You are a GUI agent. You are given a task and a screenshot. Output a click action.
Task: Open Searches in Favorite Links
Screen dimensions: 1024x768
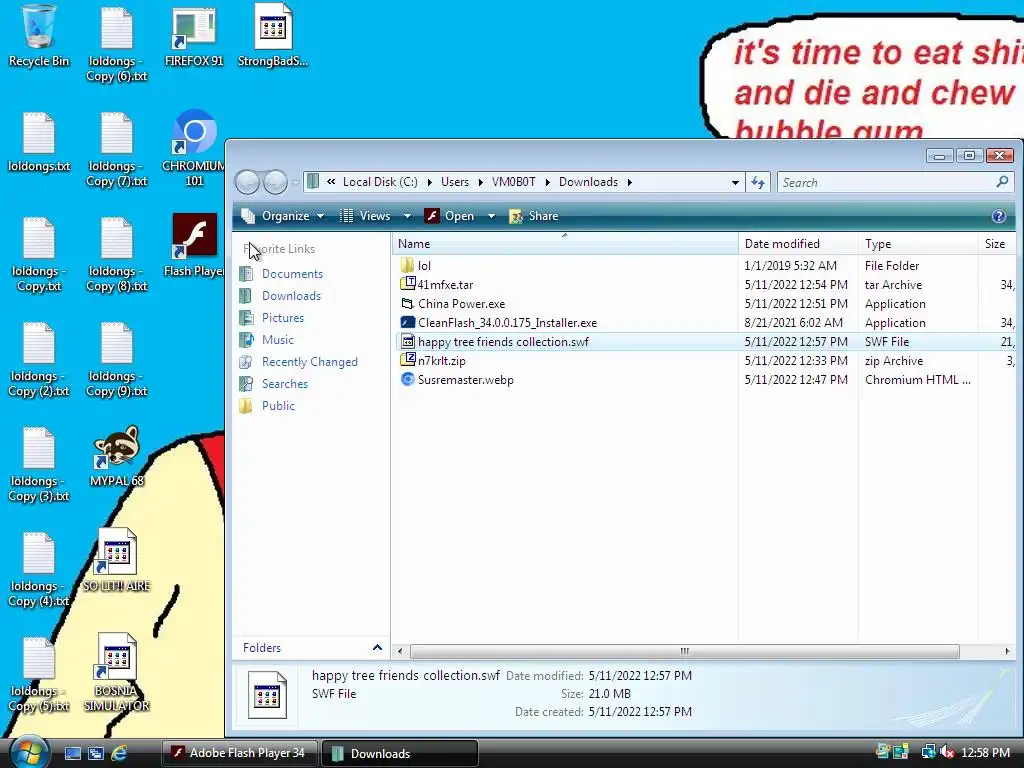pyautogui.click(x=285, y=384)
